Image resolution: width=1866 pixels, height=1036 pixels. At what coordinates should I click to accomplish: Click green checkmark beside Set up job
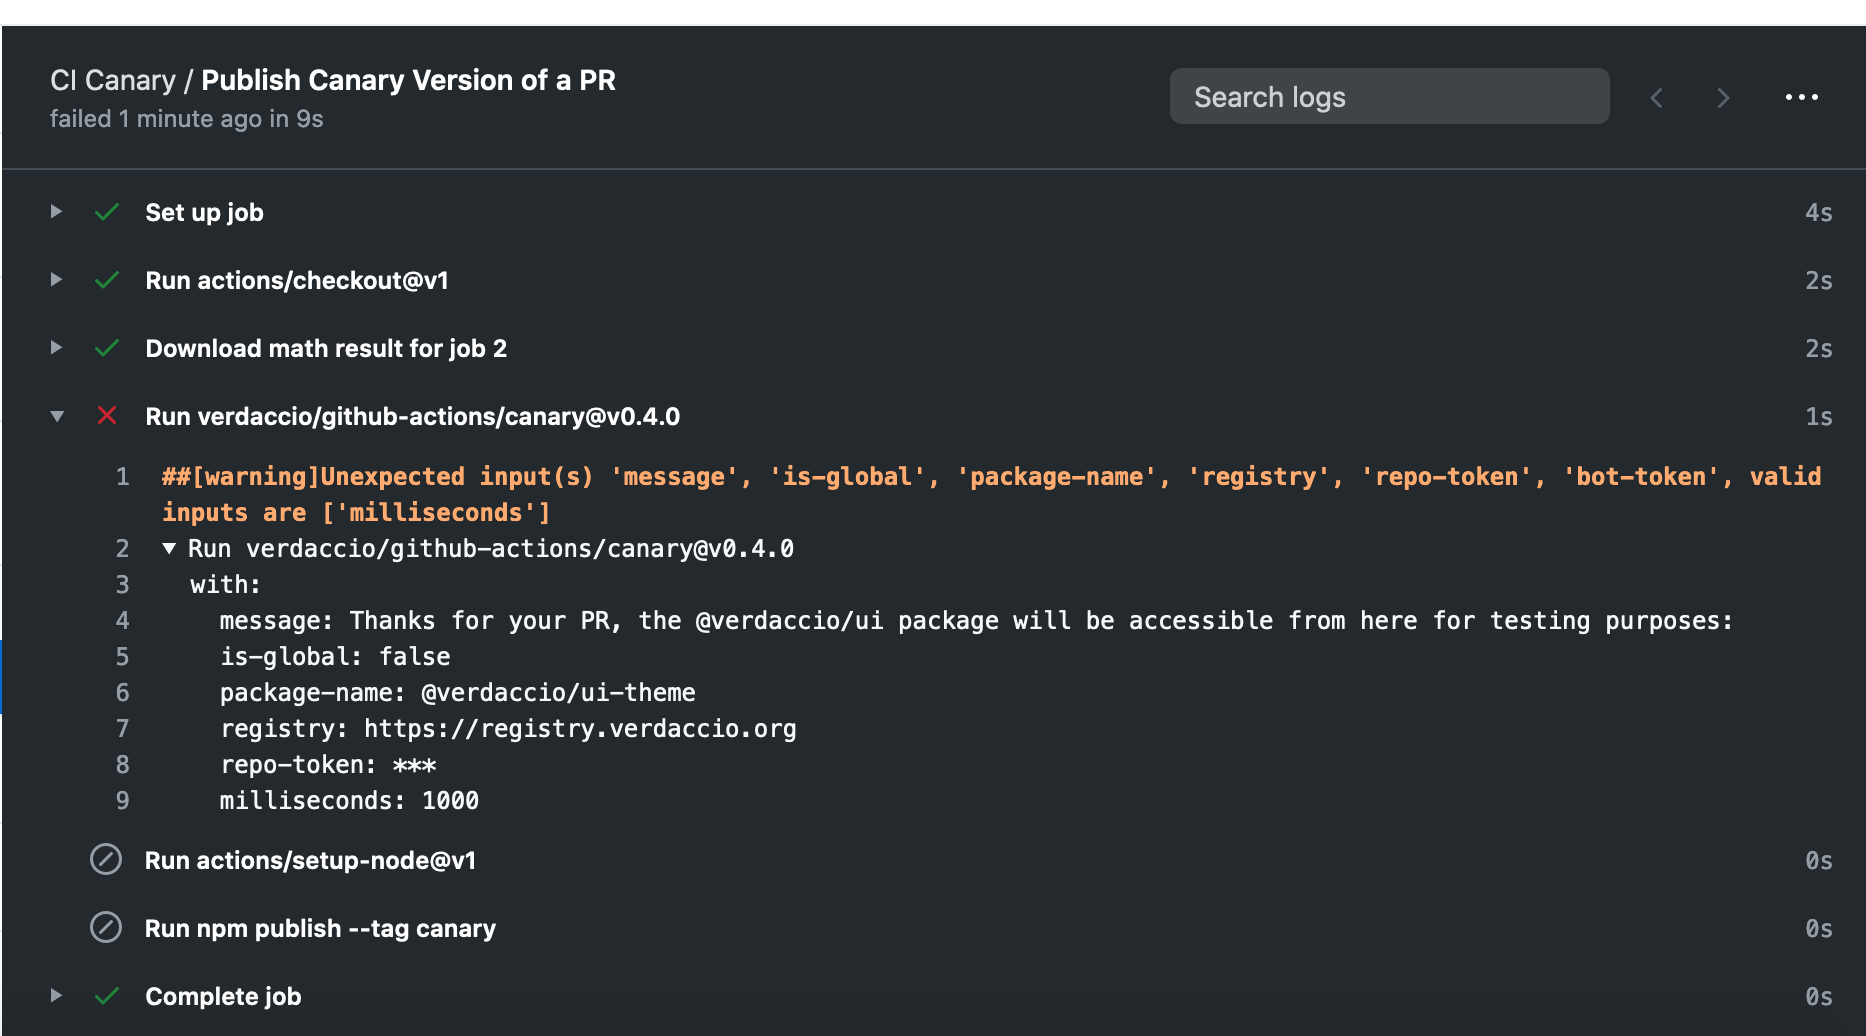pyautogui.click(x=107, y=212)
